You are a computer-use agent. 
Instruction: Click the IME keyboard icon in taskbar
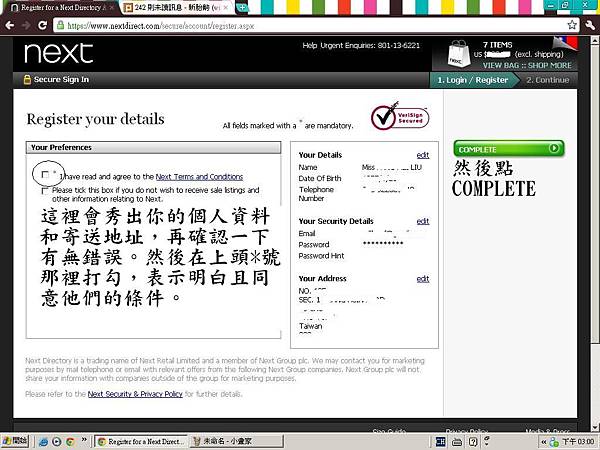point(457,442)
